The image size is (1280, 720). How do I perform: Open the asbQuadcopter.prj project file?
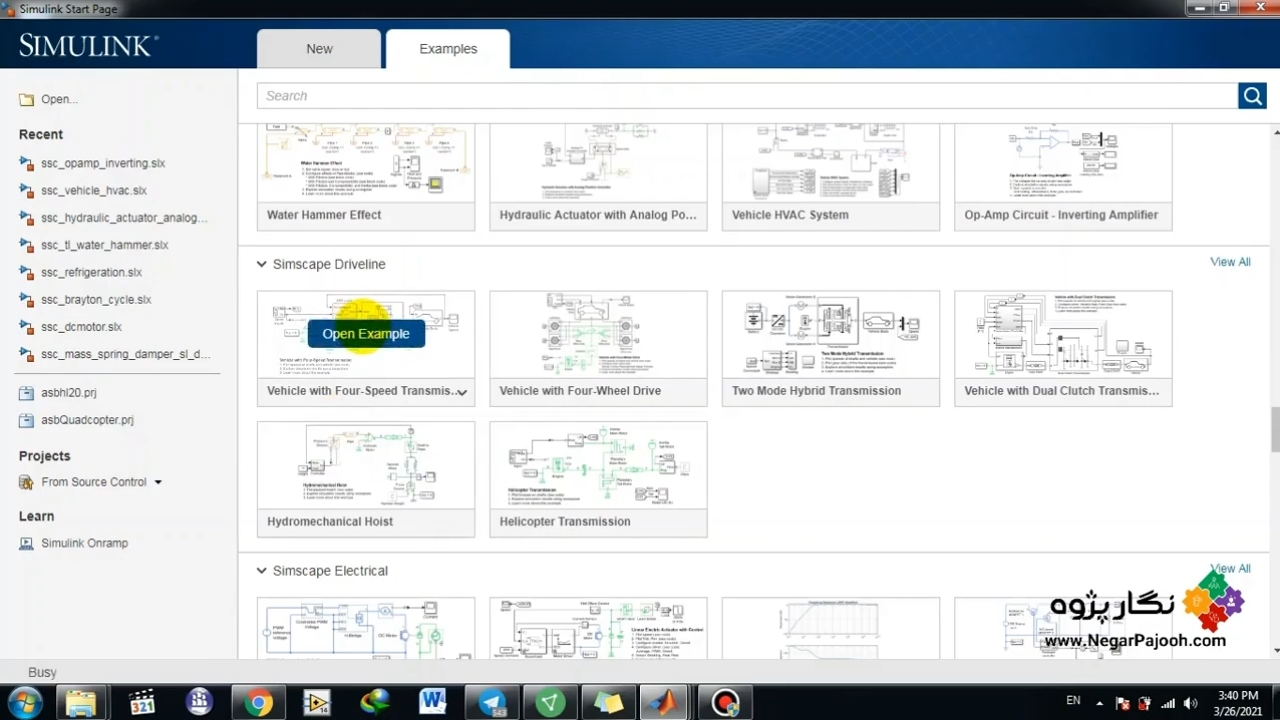(87, 420)
